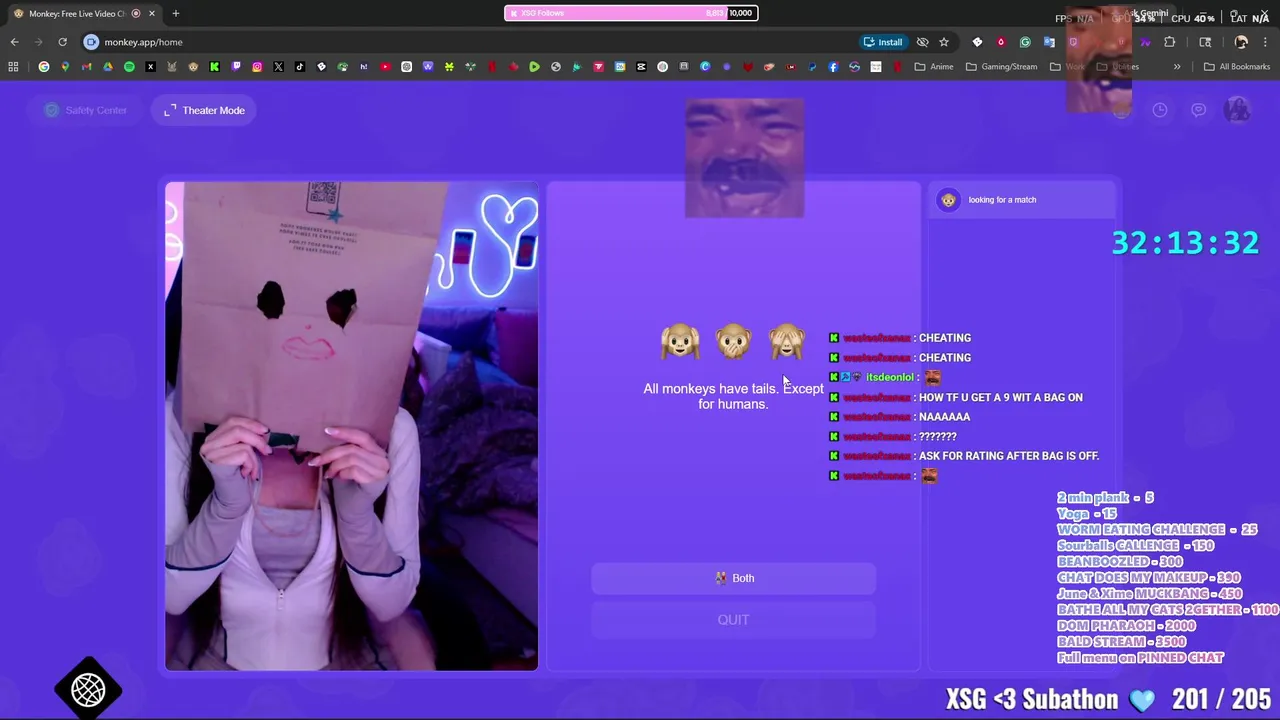Open the Gmail bookmark

pyautogui.click(x=86, y=67)
